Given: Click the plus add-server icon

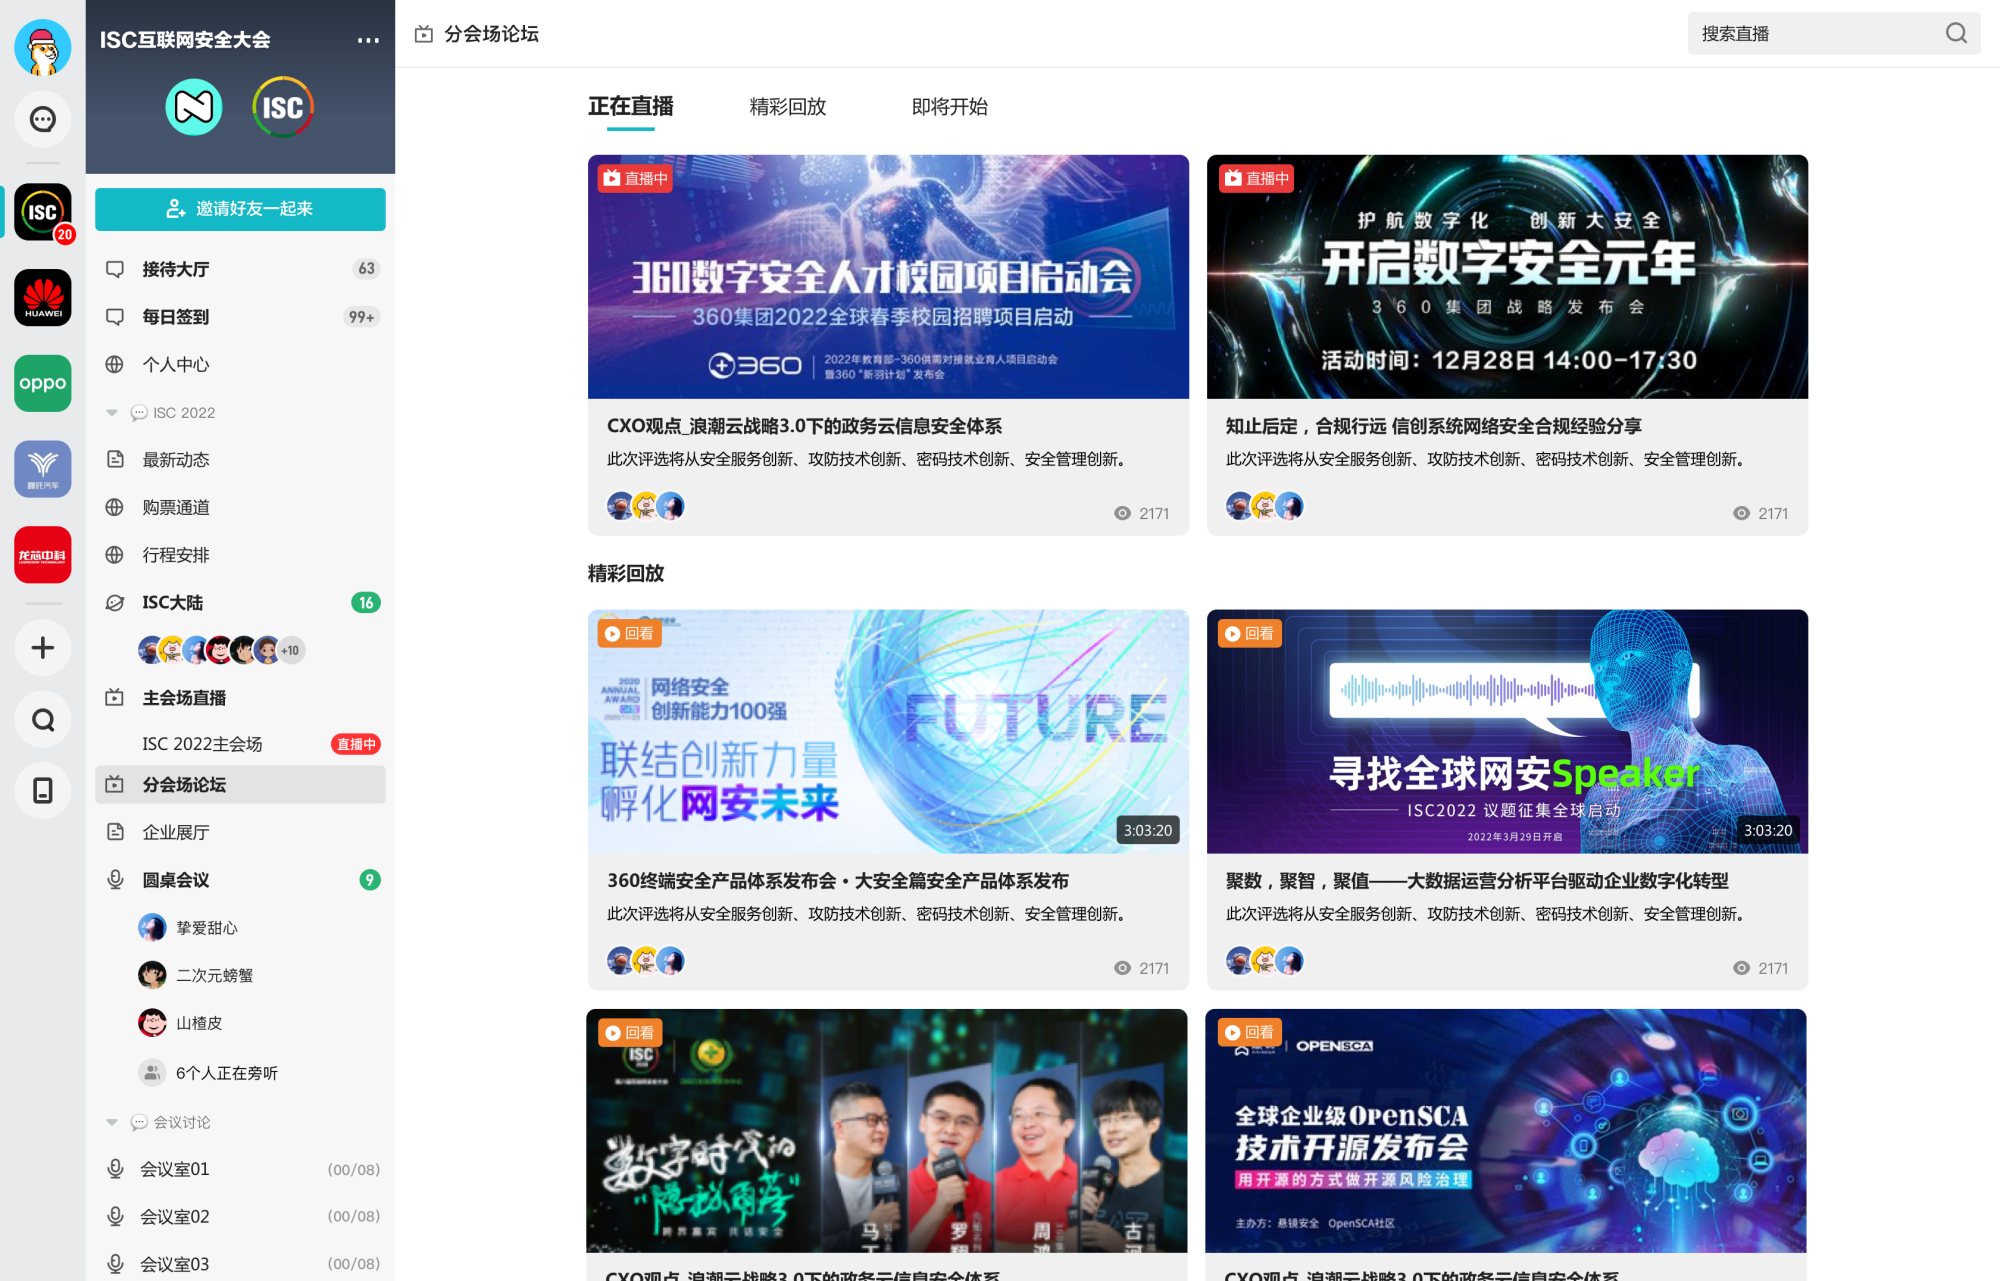Looking at the screenshot, I should (x=42, y=648).
